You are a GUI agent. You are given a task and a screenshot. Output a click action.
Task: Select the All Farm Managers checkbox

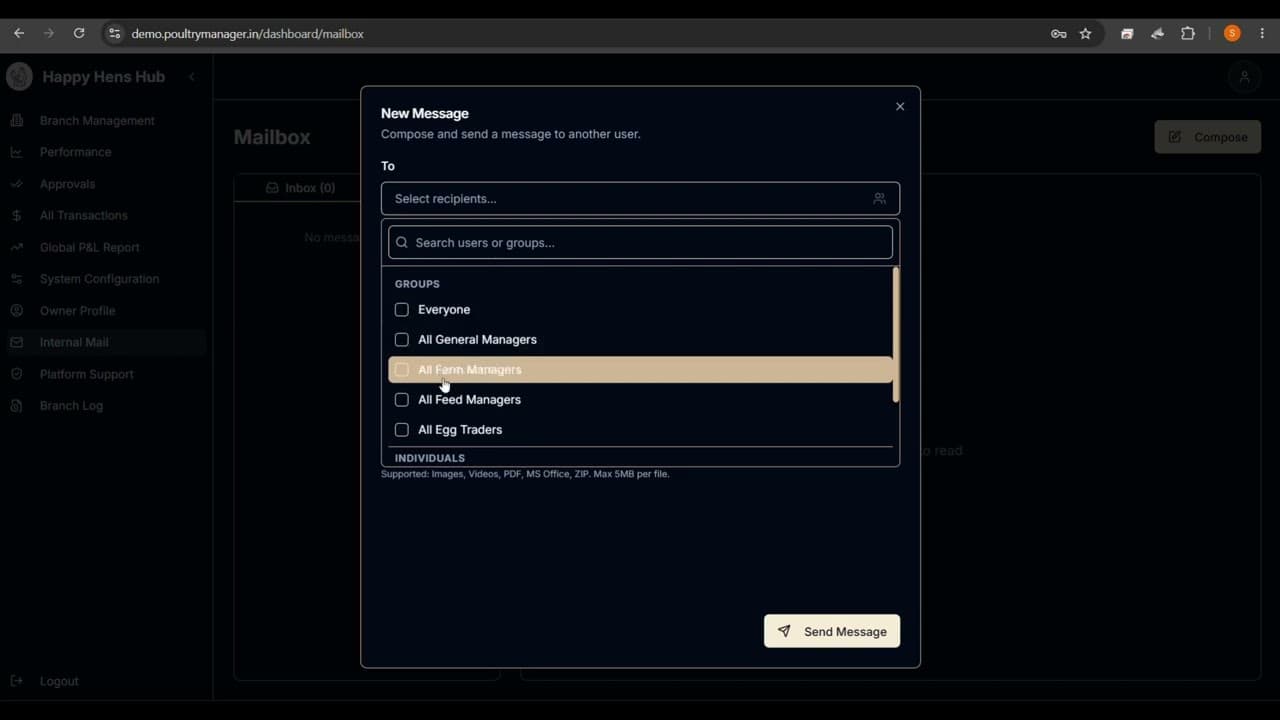pyautogui.click(x=402, y=370)
